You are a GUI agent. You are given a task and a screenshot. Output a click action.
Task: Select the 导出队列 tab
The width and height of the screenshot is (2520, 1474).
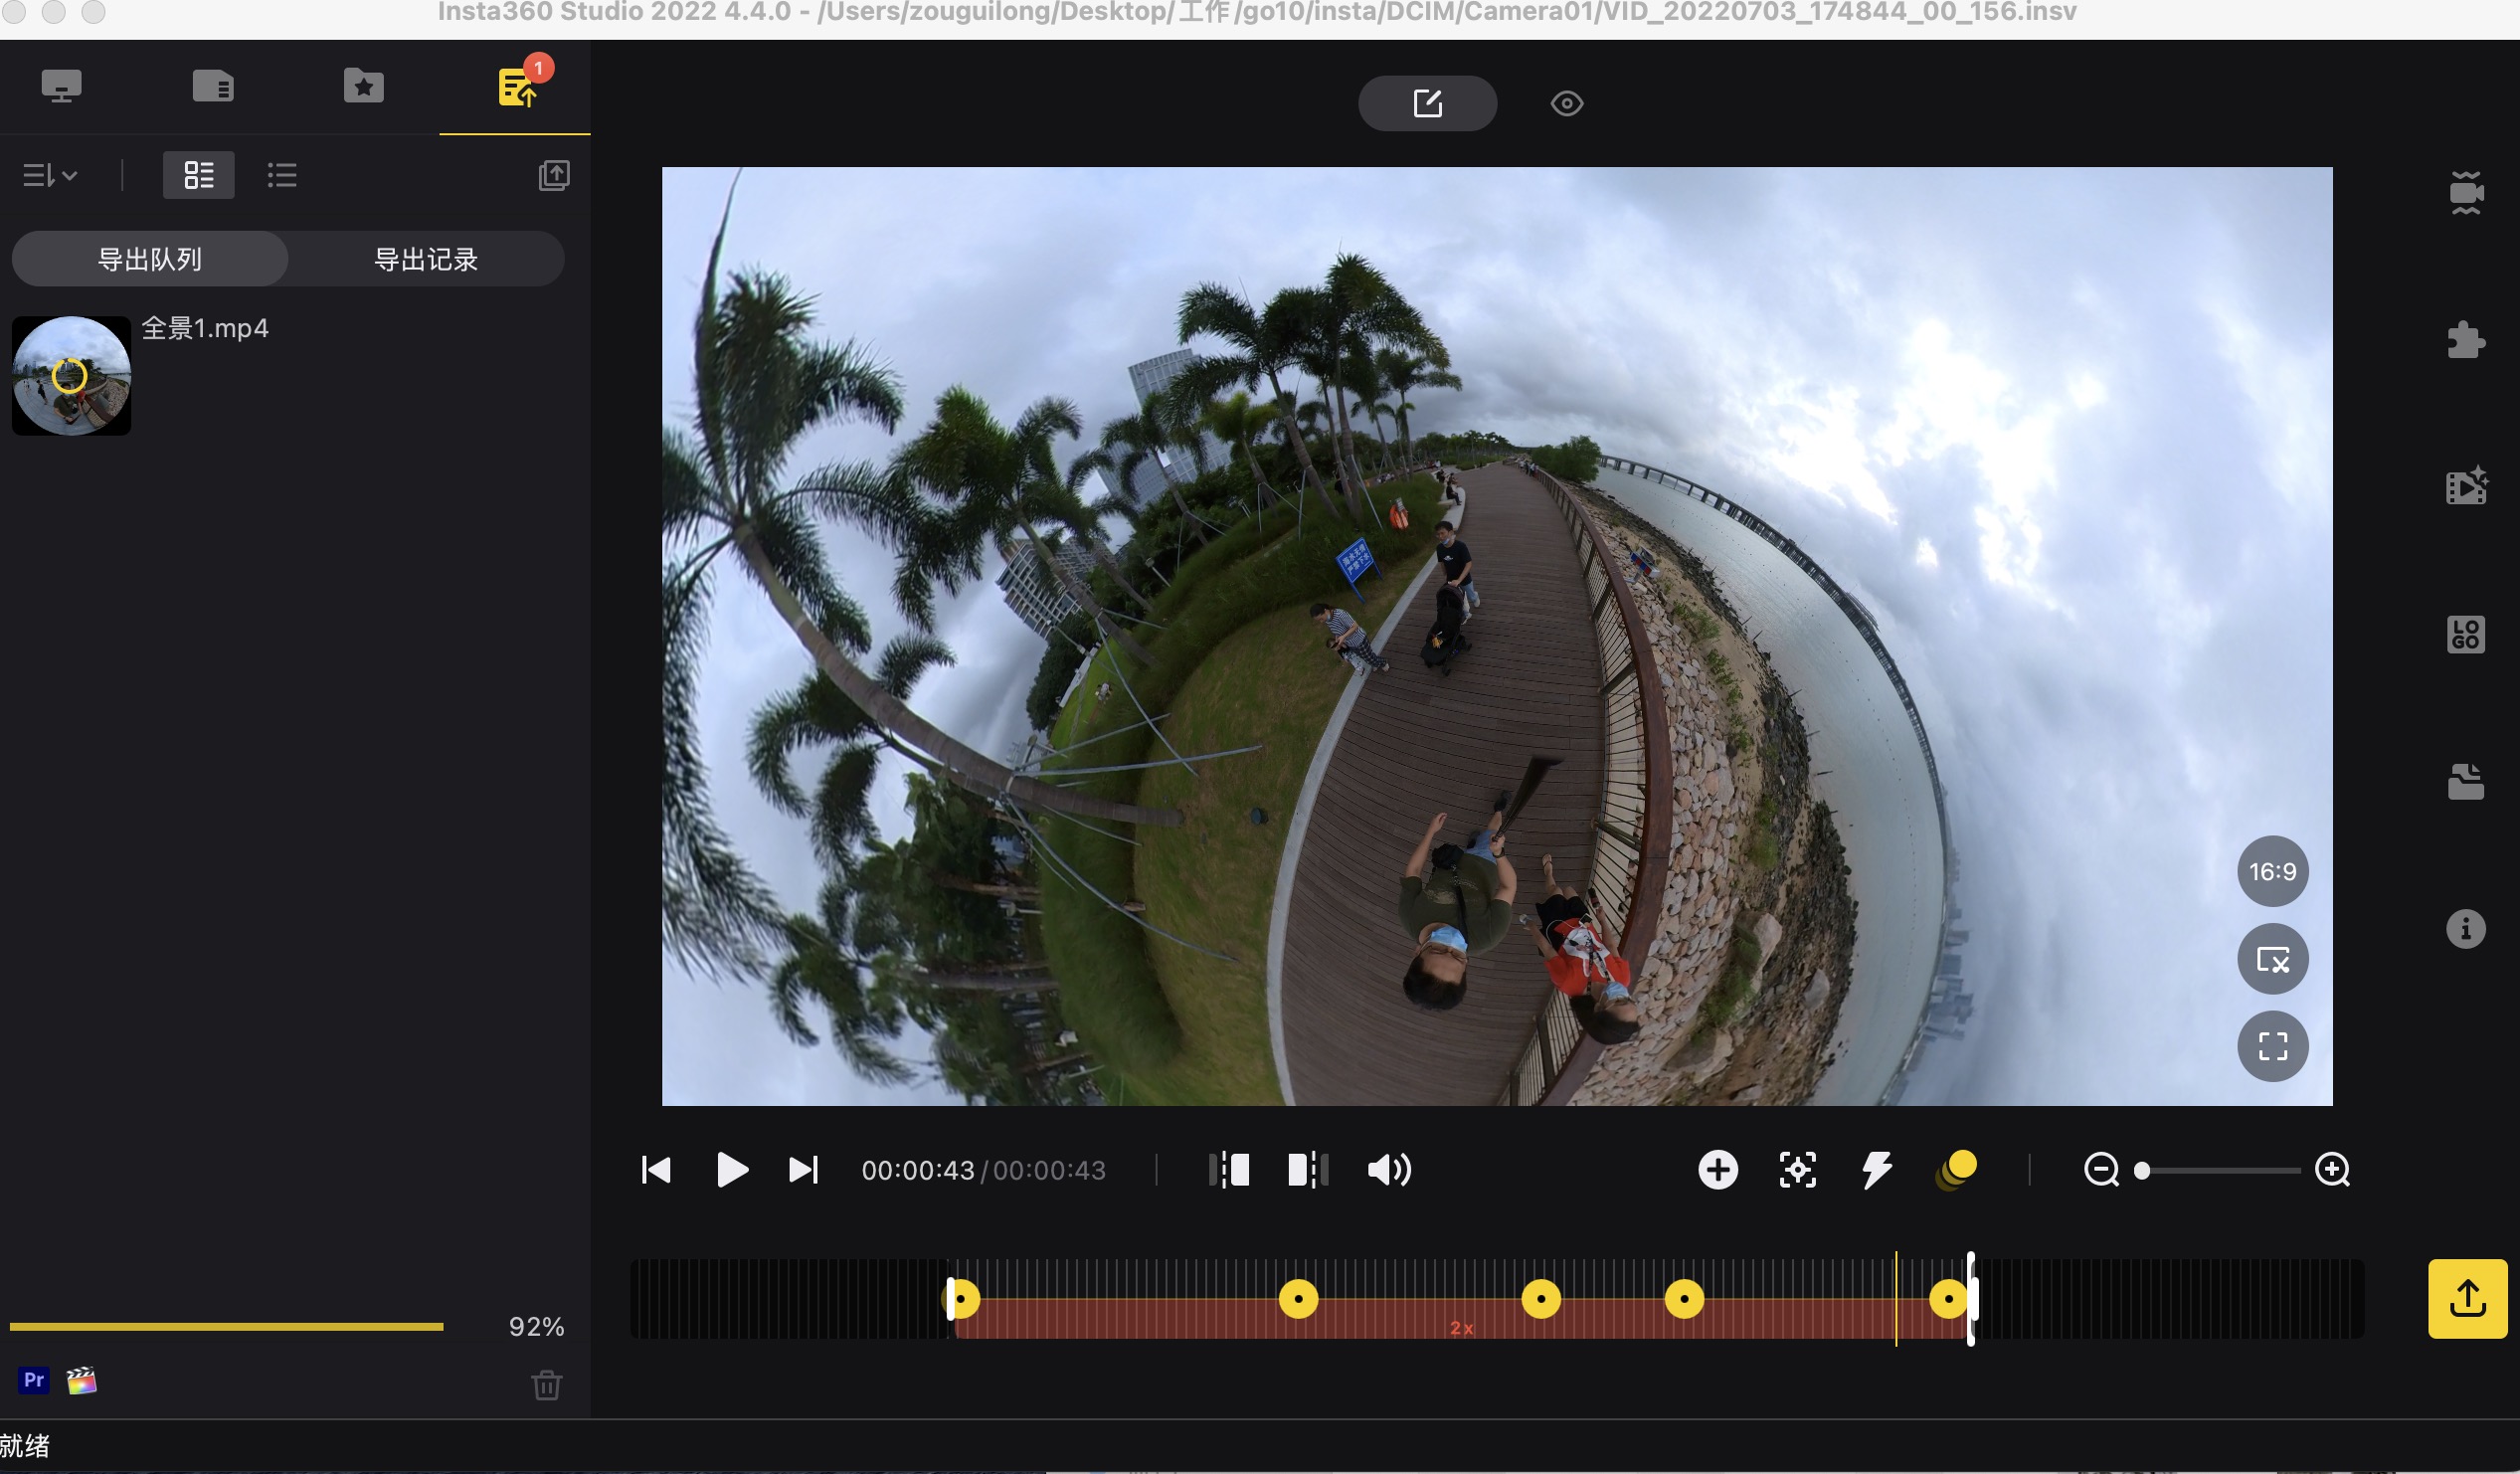(x=148, y=259)
